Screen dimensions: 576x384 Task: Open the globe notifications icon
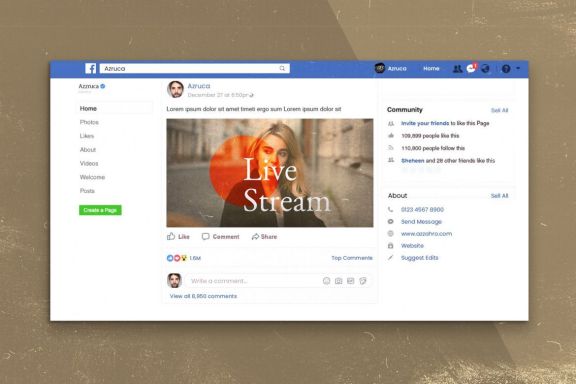(485, 69)
